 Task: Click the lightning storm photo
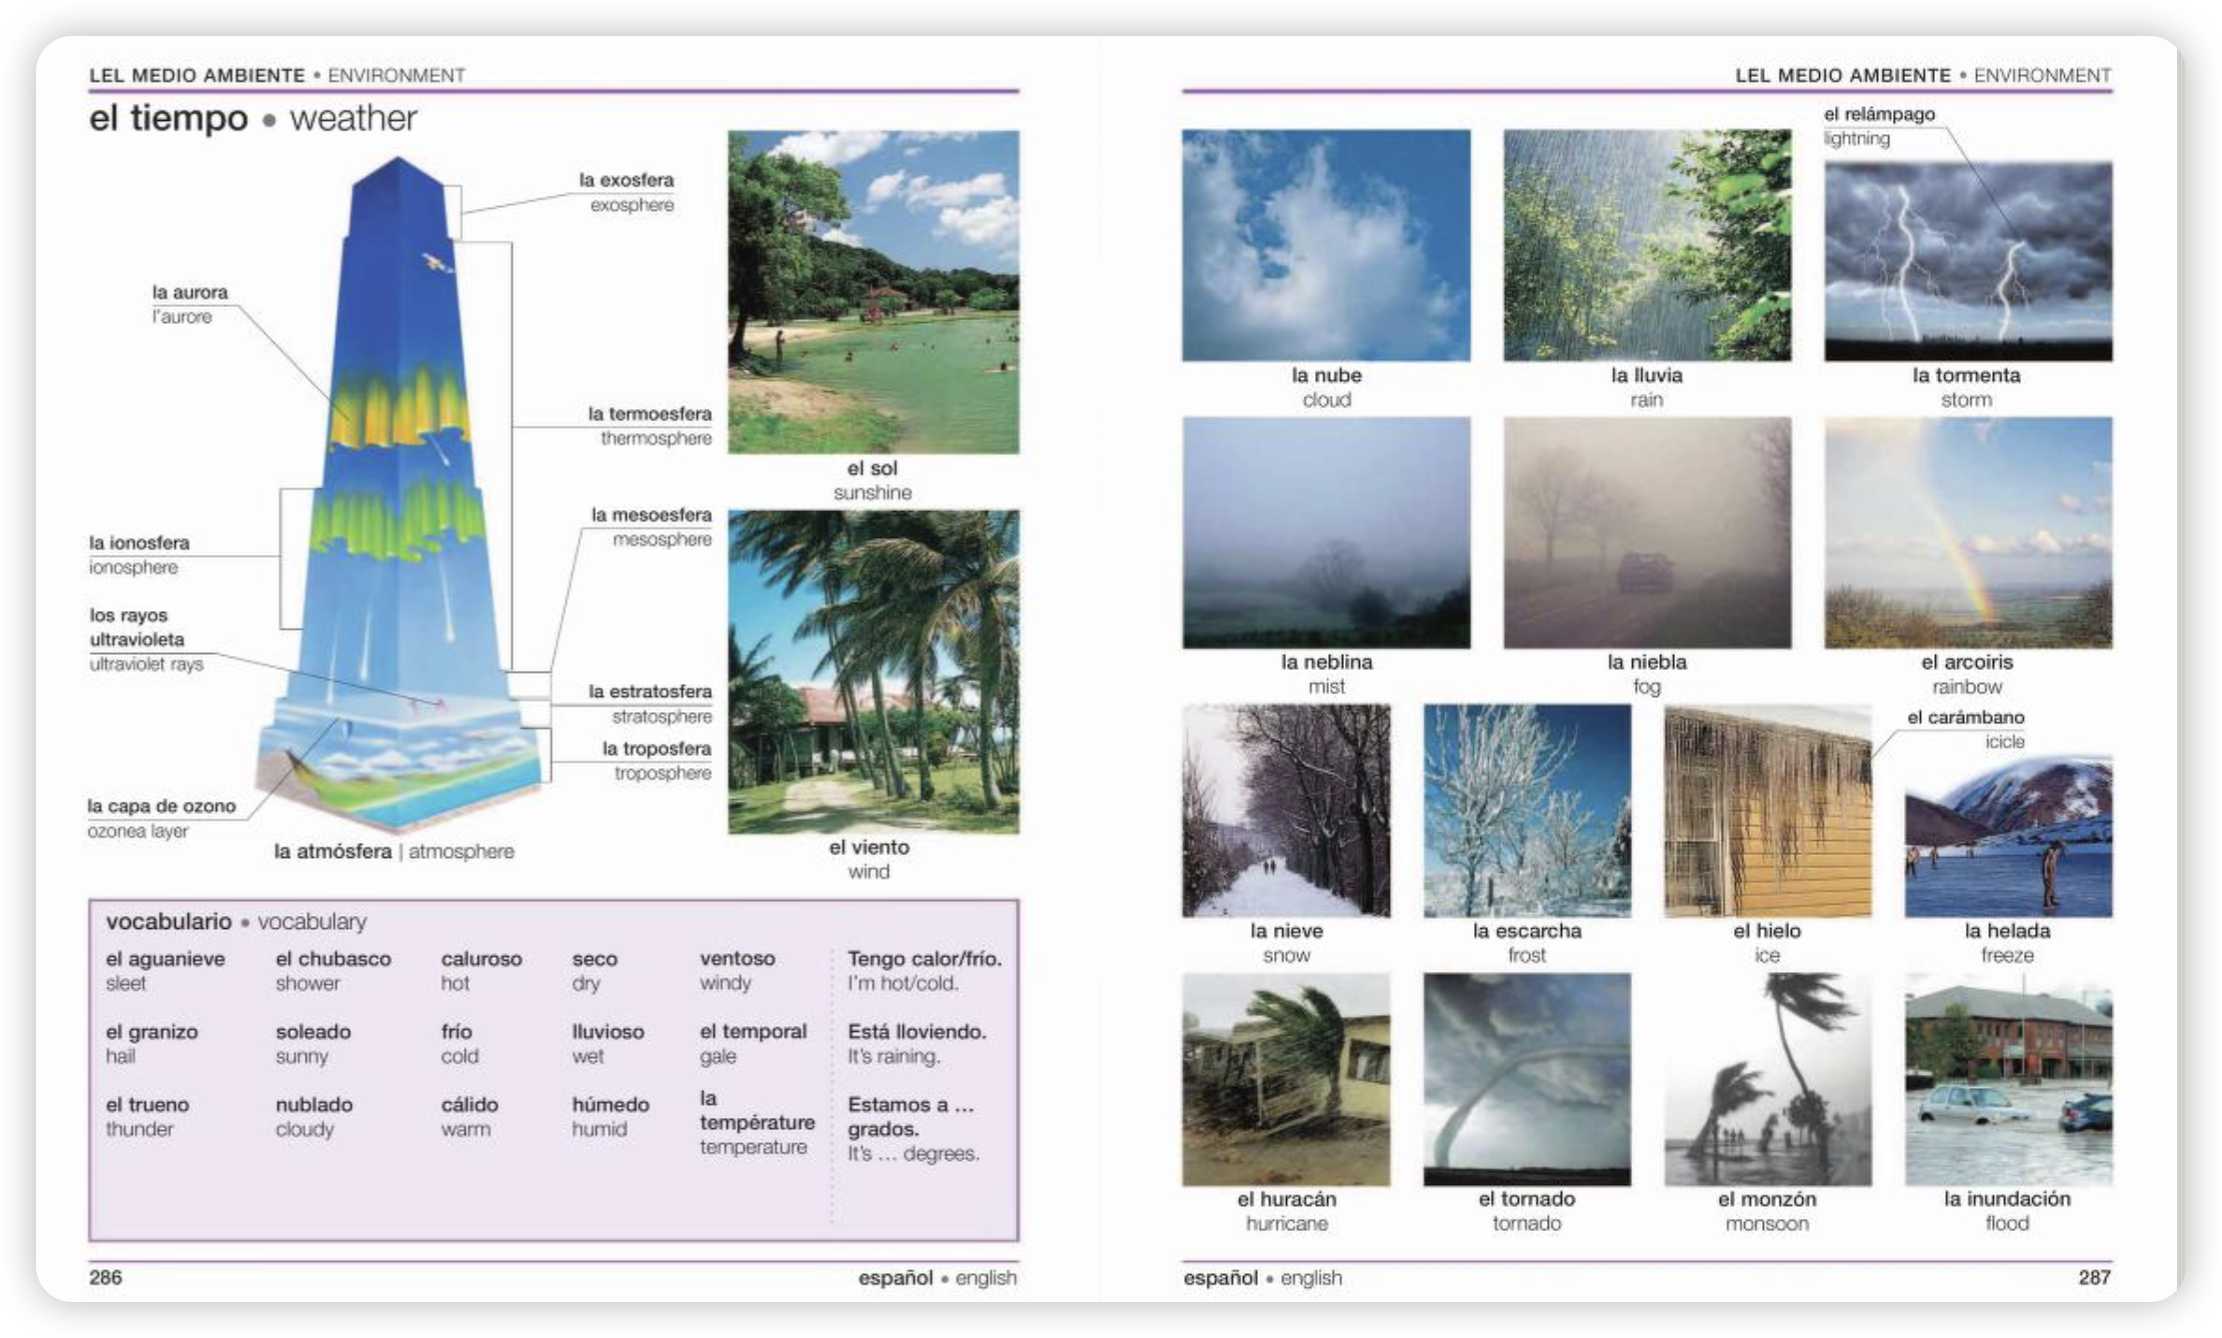(1968, 260)
